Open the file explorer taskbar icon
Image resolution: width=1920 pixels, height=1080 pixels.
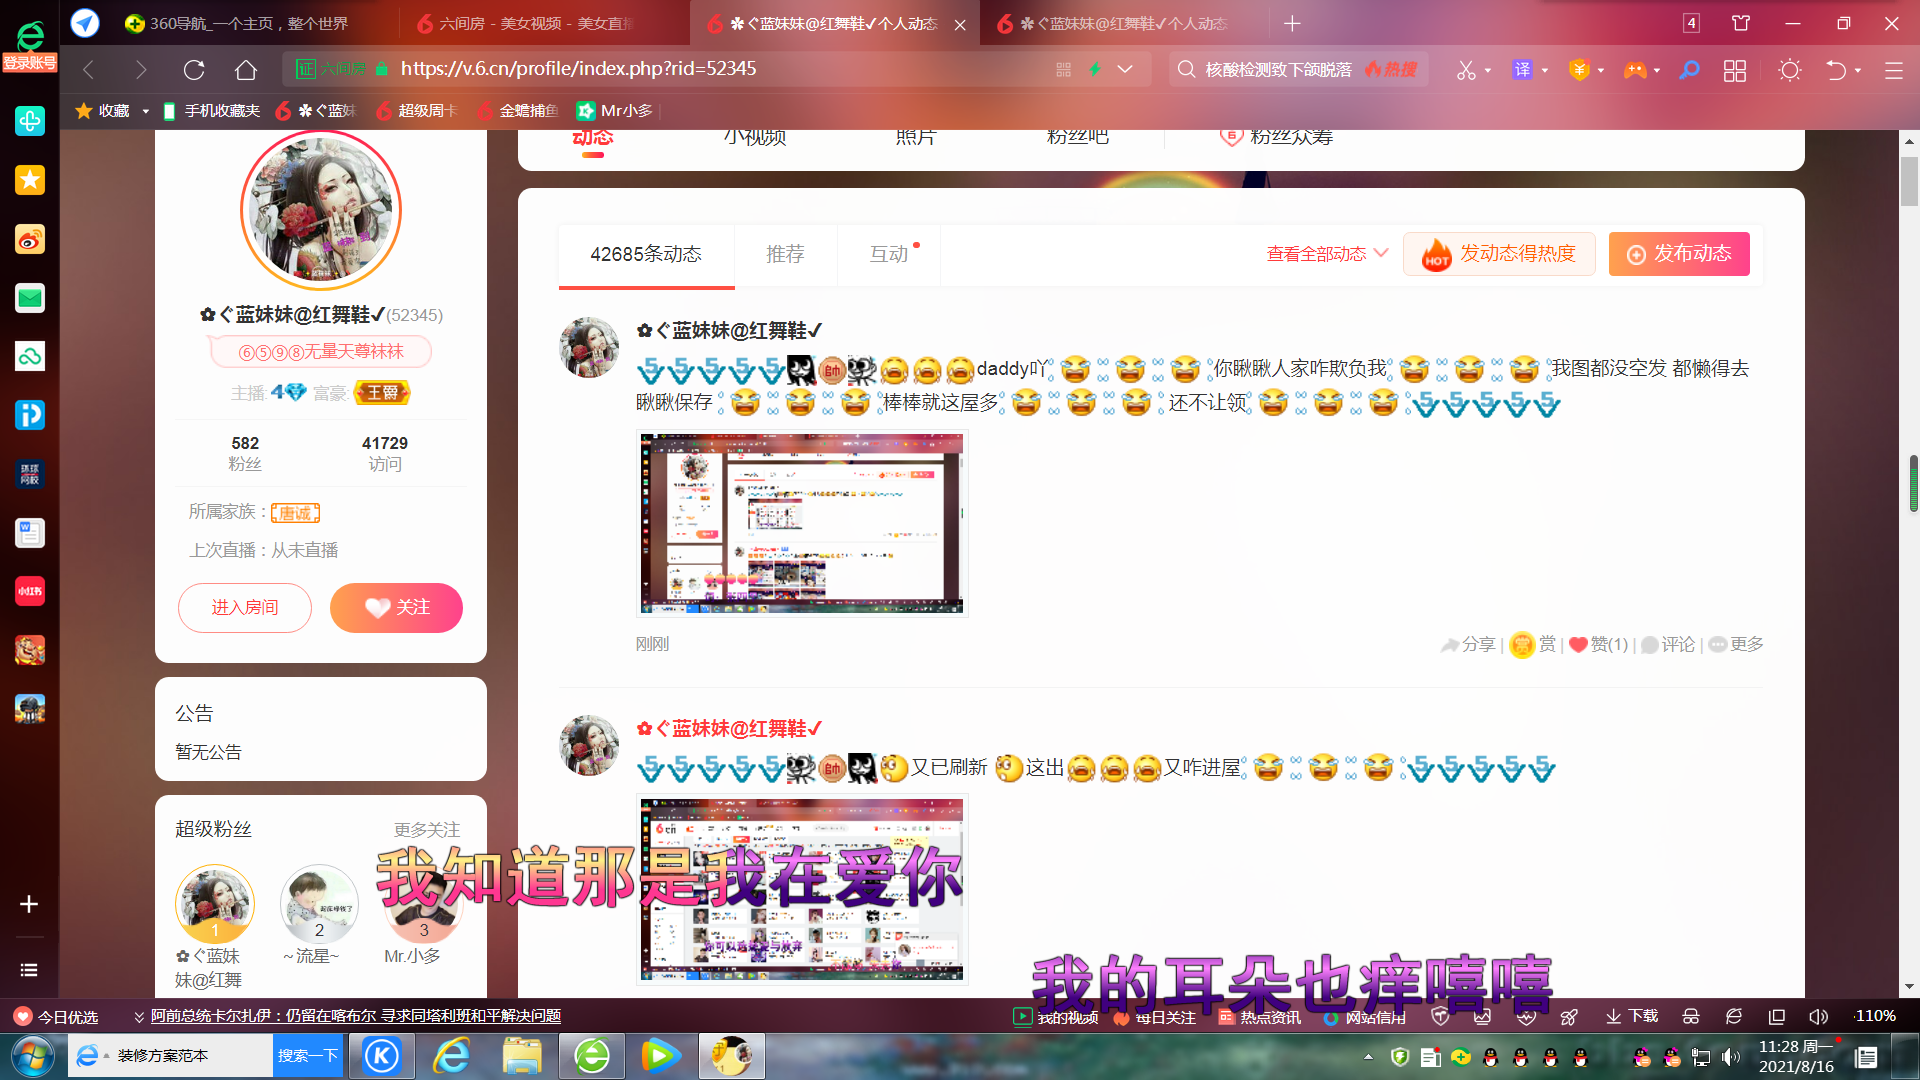[x=522, y=1056]
